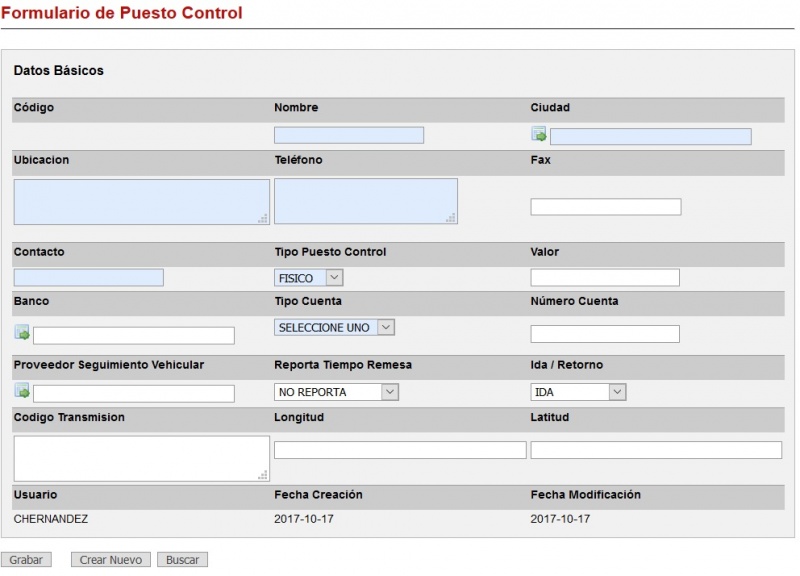
Task: Click the Contacto input field
Action: tap(89, 278)
